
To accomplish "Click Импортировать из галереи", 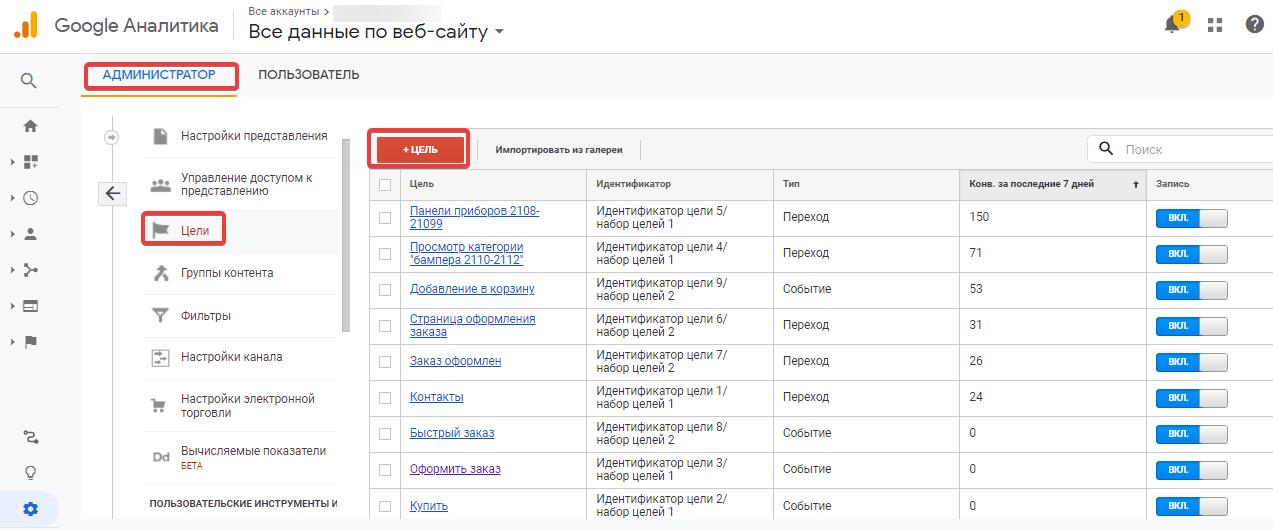I will 559,150.
